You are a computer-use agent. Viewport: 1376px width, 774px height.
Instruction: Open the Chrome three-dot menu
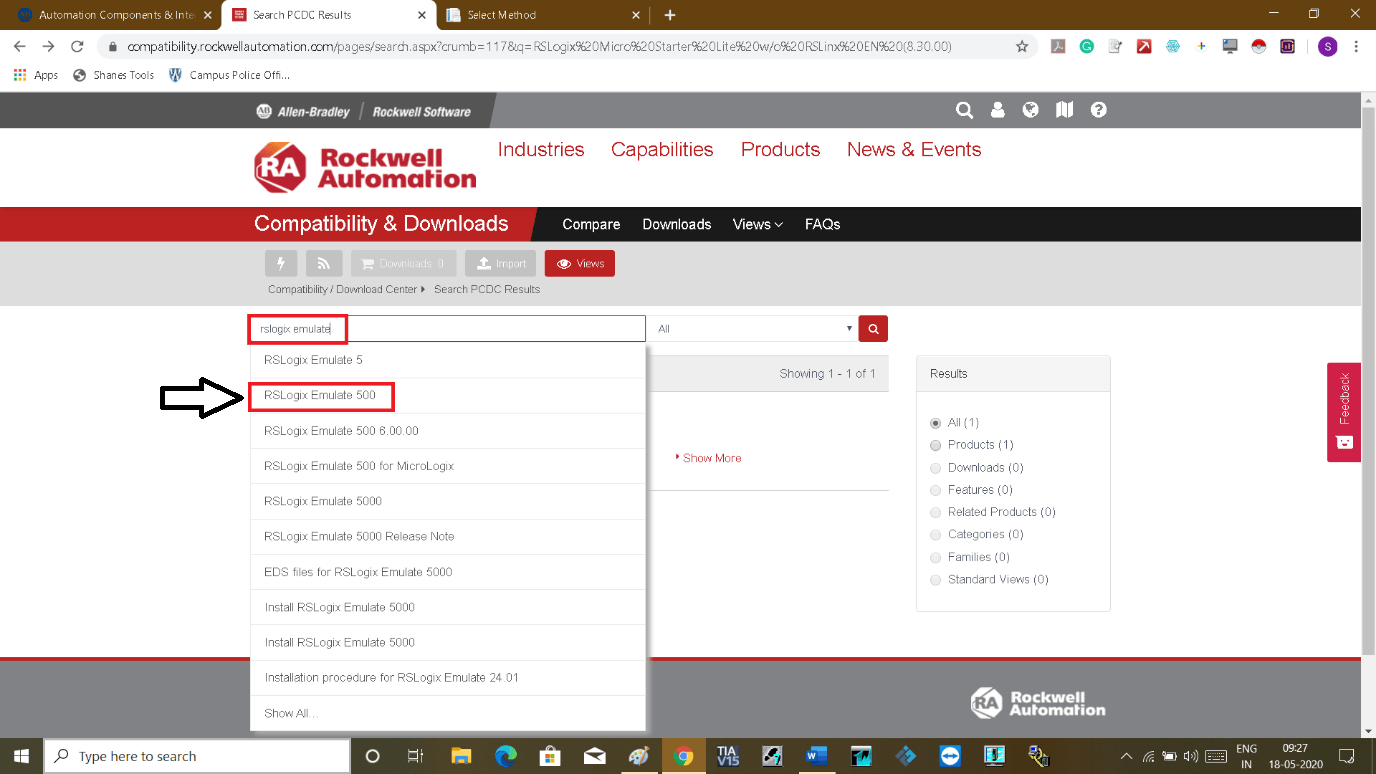tap(1356, 46)
